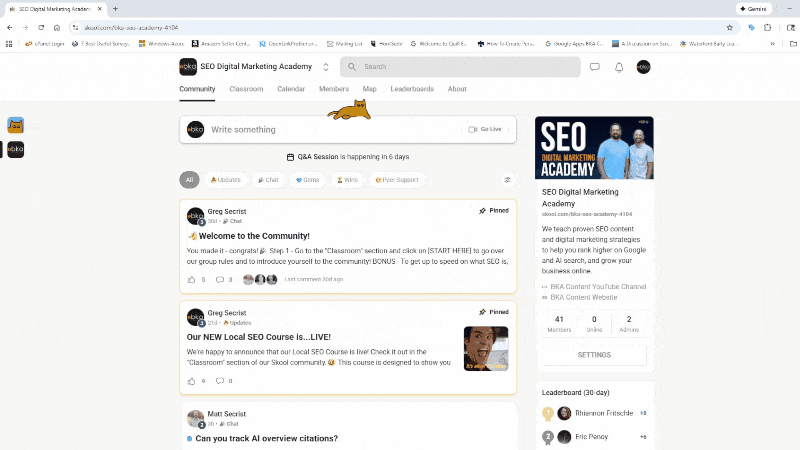Open new browser tab with plus
The width and height of the screenshot is (800, 450).
point(115,9)
